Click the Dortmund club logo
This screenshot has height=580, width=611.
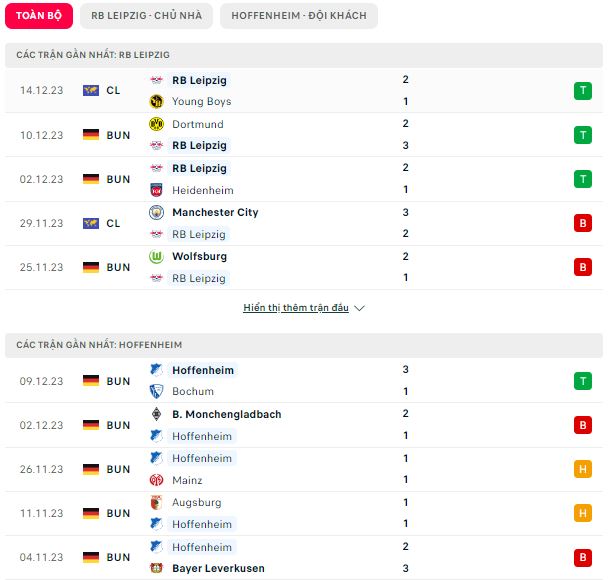coord(156,124)
